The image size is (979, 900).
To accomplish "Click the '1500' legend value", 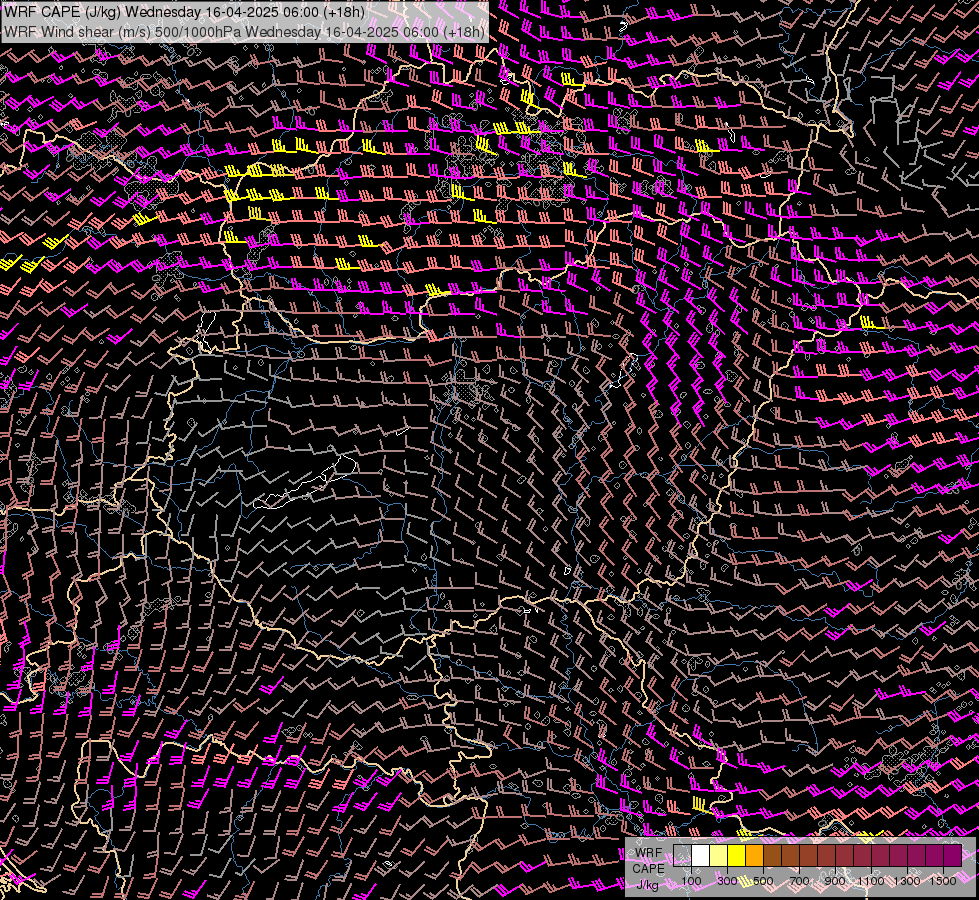I will tap(943, 881).
